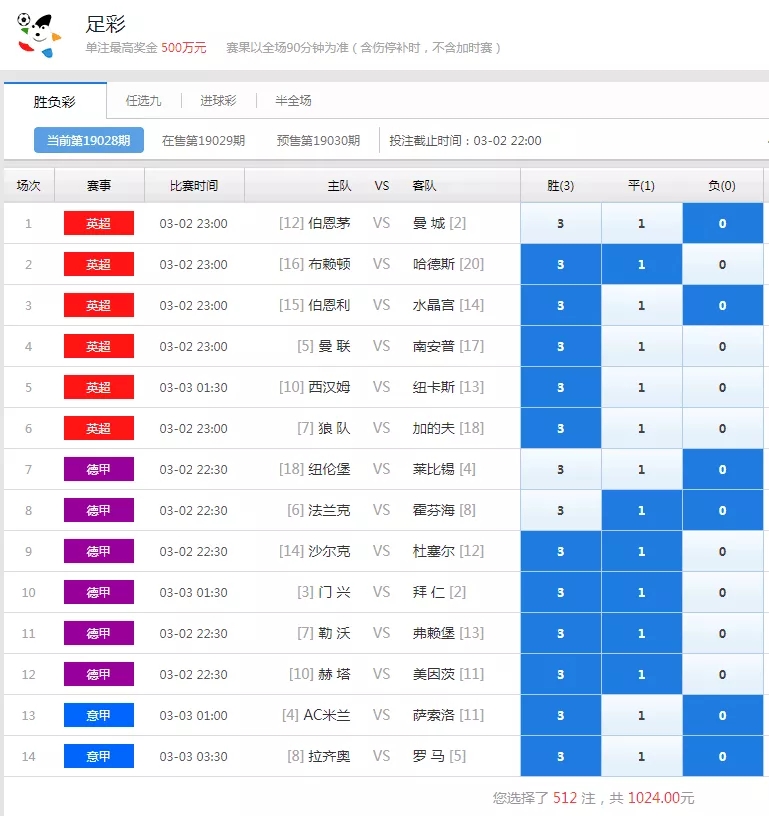769x816 pixels.
Task: Click the 德甲 badge in match 10
Action: point(99,592)
